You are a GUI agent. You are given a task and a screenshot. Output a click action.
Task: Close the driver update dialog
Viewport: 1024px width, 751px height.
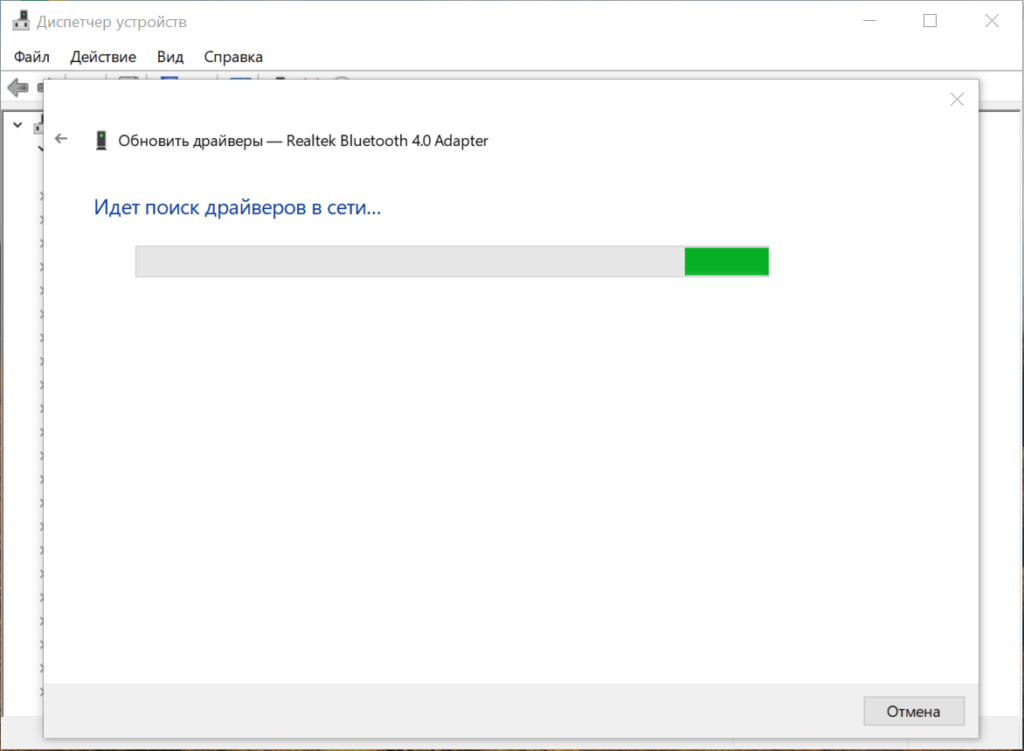point(957,99)
